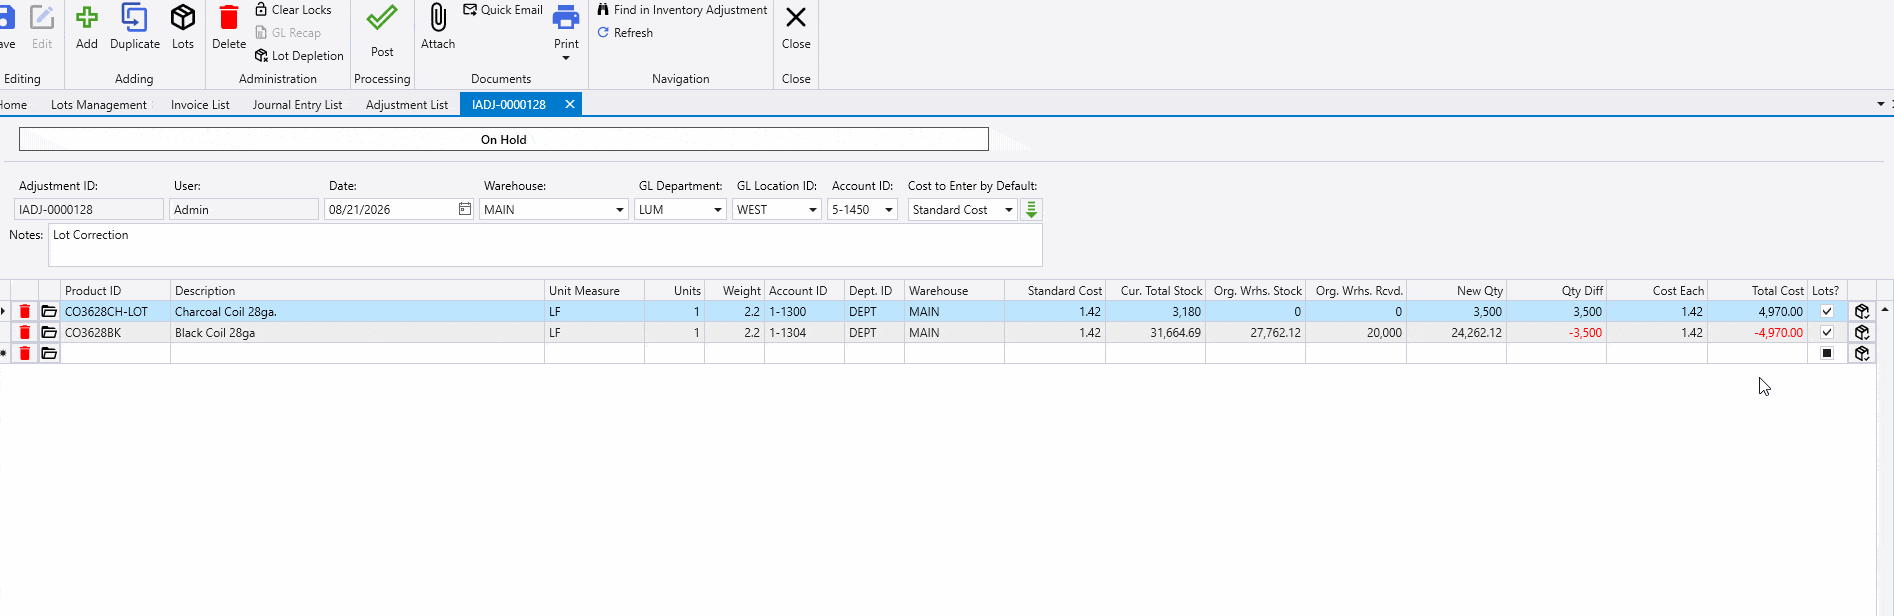
Task: Click in the Notes field
Action: pos(545,246)
